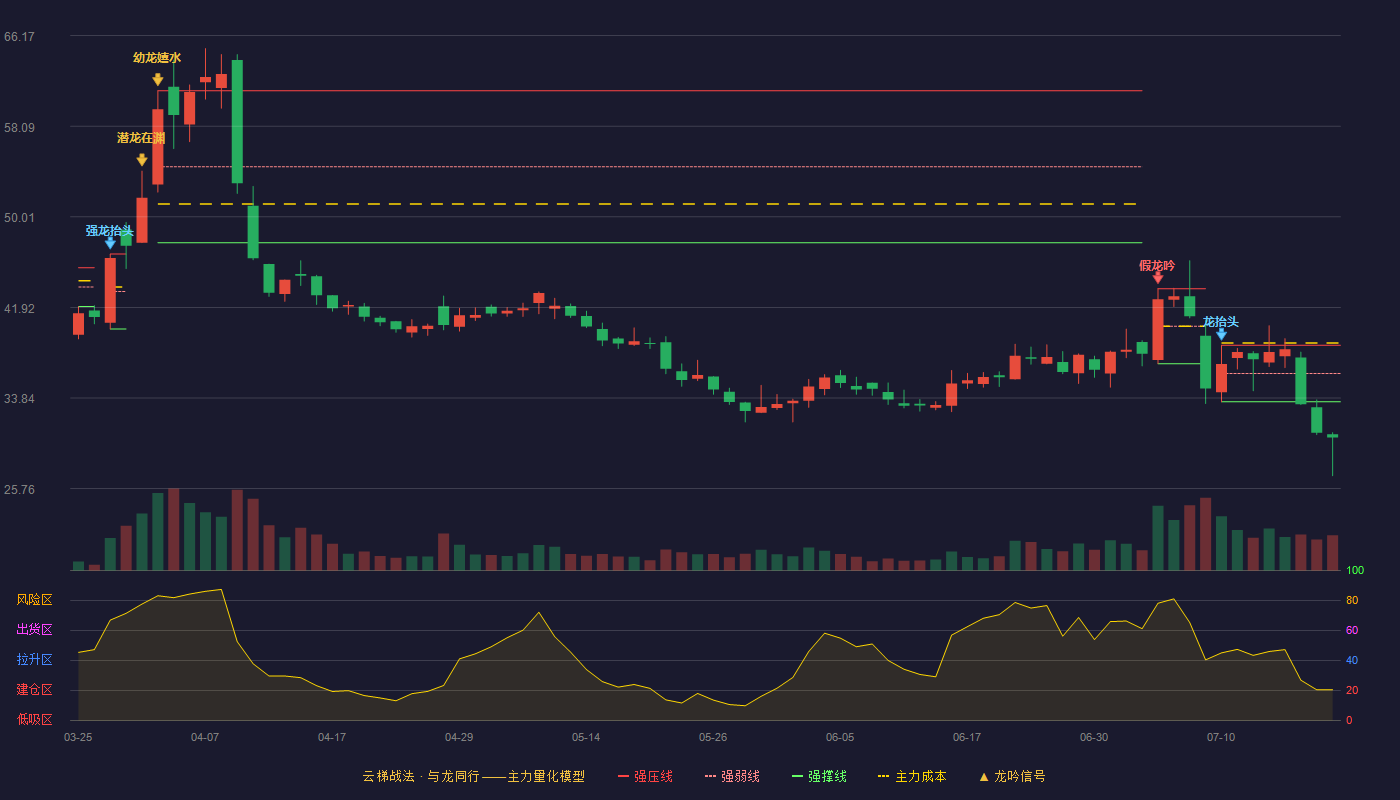Select the blue 40 indicator axis value
This screenshot has width=1400, height=800.
[x=1352, y=661]
